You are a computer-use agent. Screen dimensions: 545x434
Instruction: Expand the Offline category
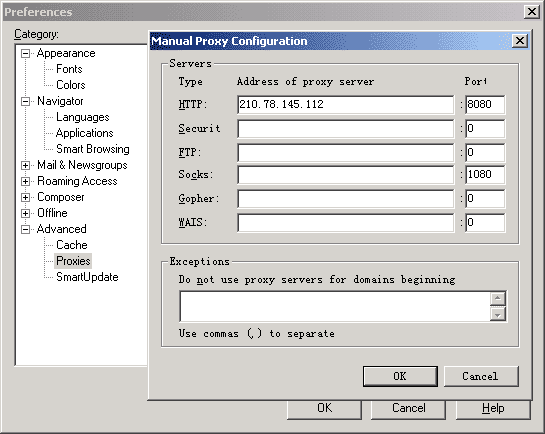tap(25, 213)
